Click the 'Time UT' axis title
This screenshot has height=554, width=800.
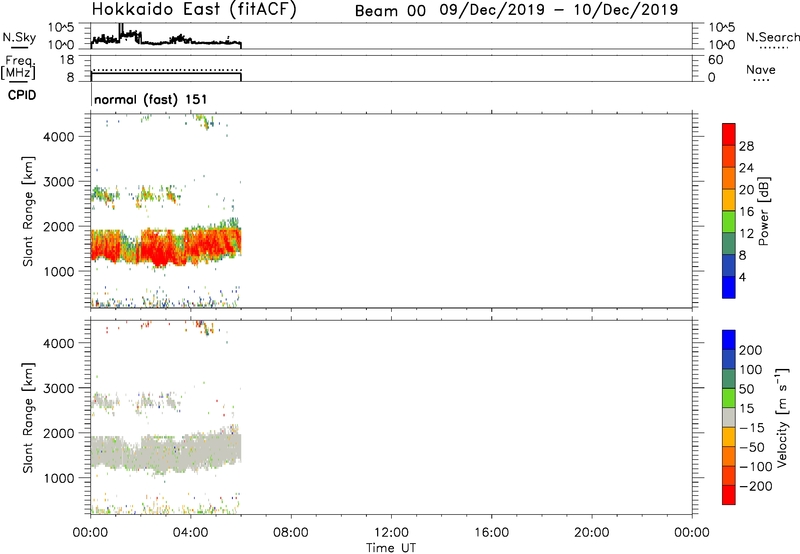[391, 548]
